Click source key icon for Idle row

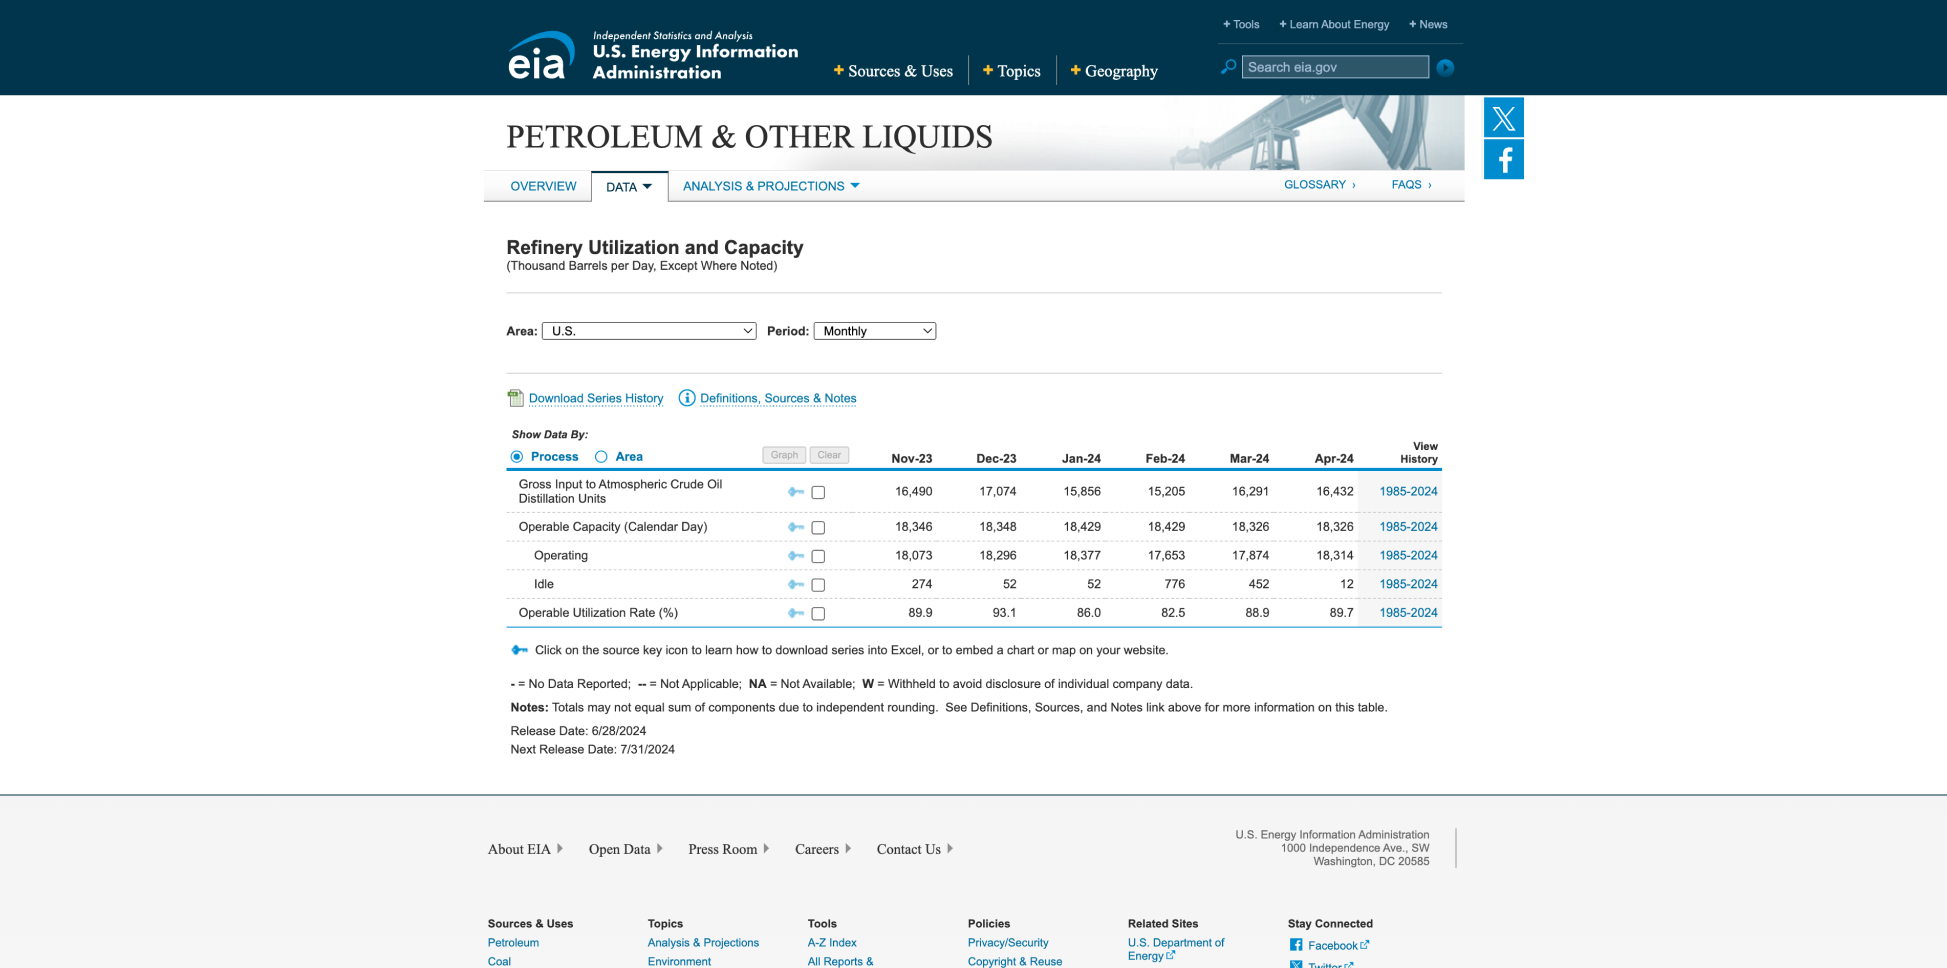[796, 584]
